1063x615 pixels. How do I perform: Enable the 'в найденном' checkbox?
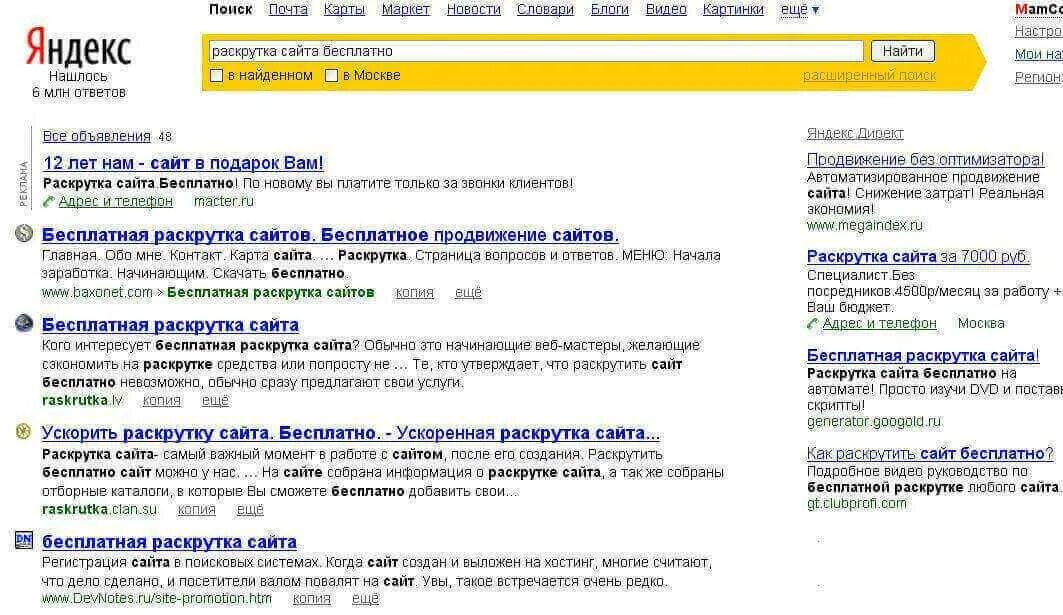point(217,75)
